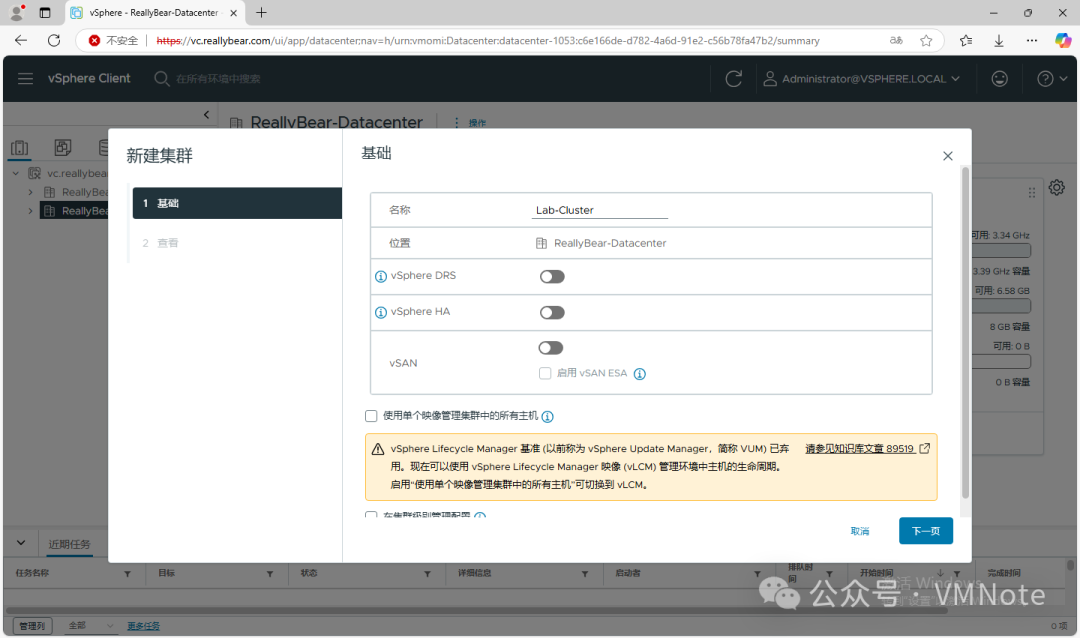Open the settings gear in summary panel
The width and height of the screenshot is (1080, 638).
click(1057, 187)
